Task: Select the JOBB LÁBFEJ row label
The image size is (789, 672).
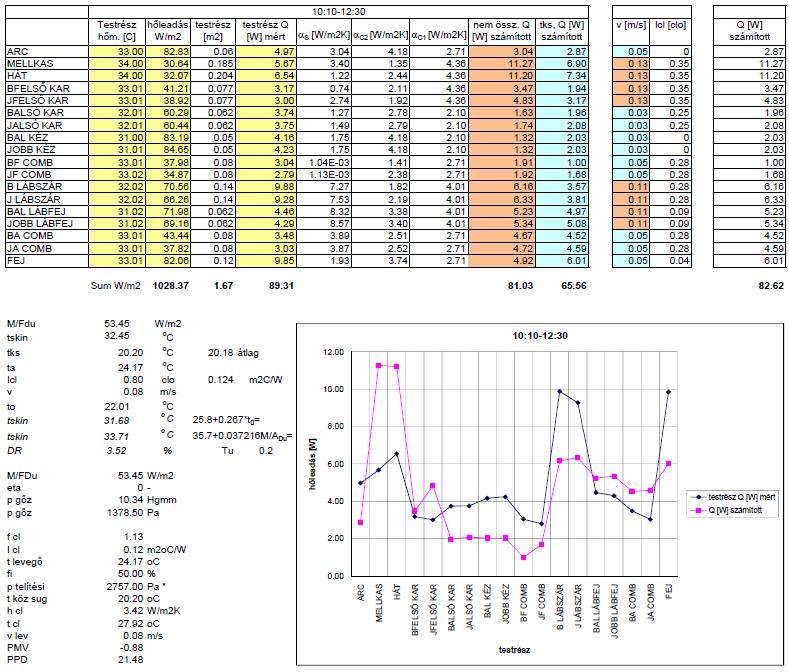Action: [x=47, y=223]
